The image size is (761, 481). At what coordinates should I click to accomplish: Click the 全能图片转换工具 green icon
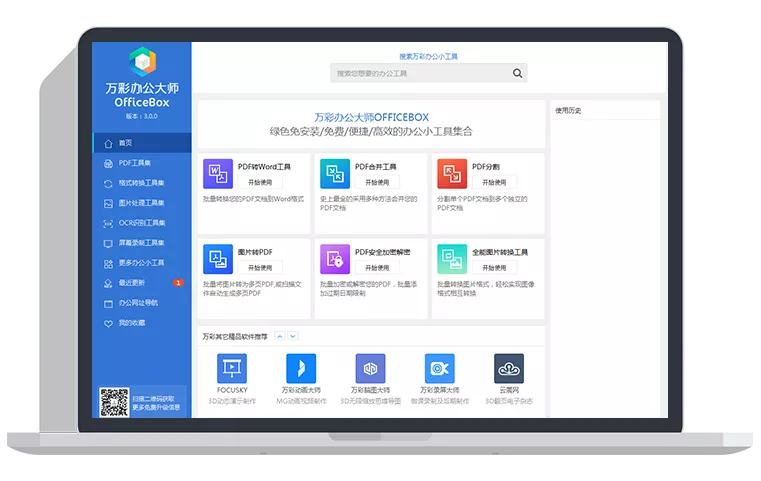coord(452,259)
